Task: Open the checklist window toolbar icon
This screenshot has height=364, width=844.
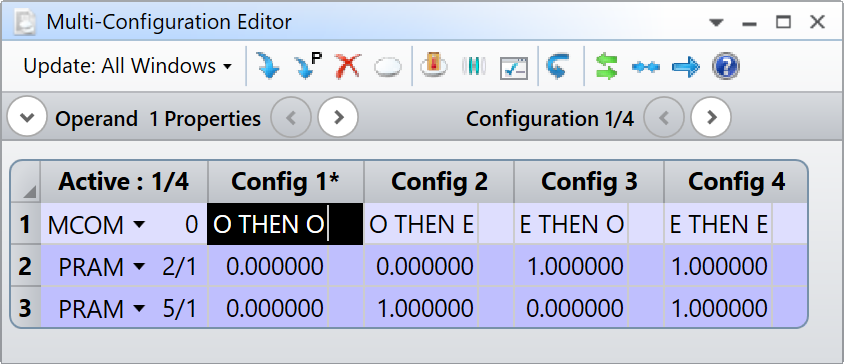Action: coord(514,68)
